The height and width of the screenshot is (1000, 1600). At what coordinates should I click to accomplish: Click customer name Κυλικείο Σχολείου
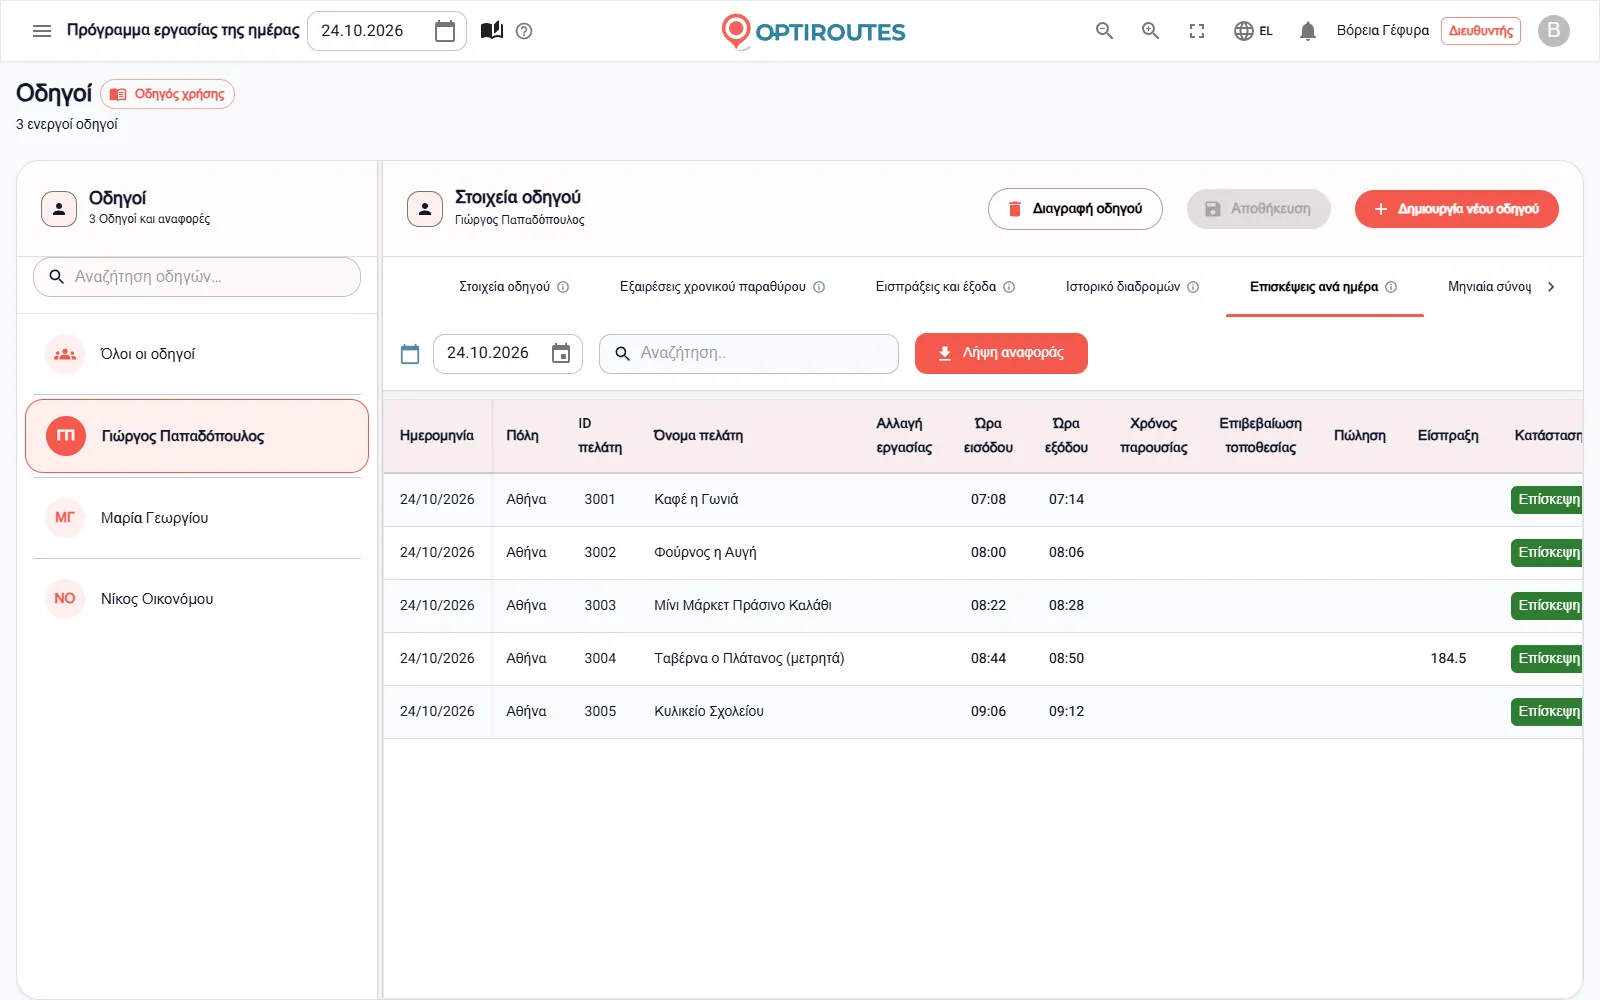tap(709, 712)
